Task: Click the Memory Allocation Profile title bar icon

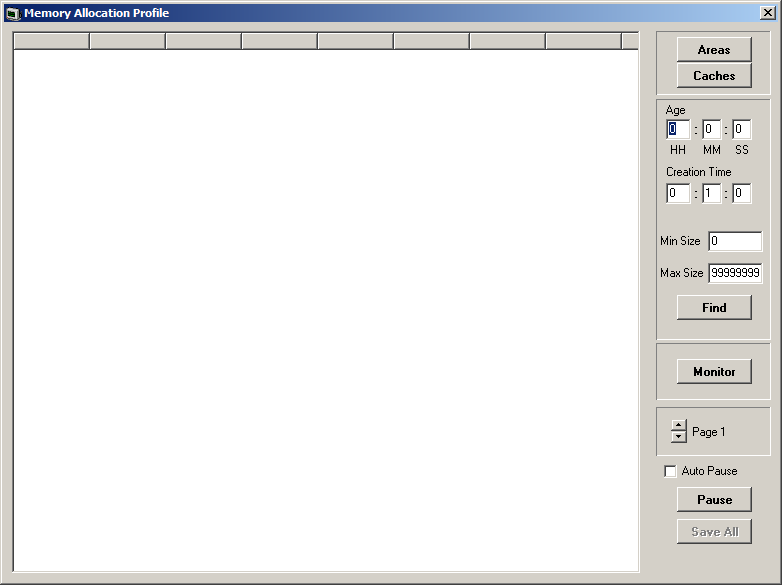Action: pos(13,13)
